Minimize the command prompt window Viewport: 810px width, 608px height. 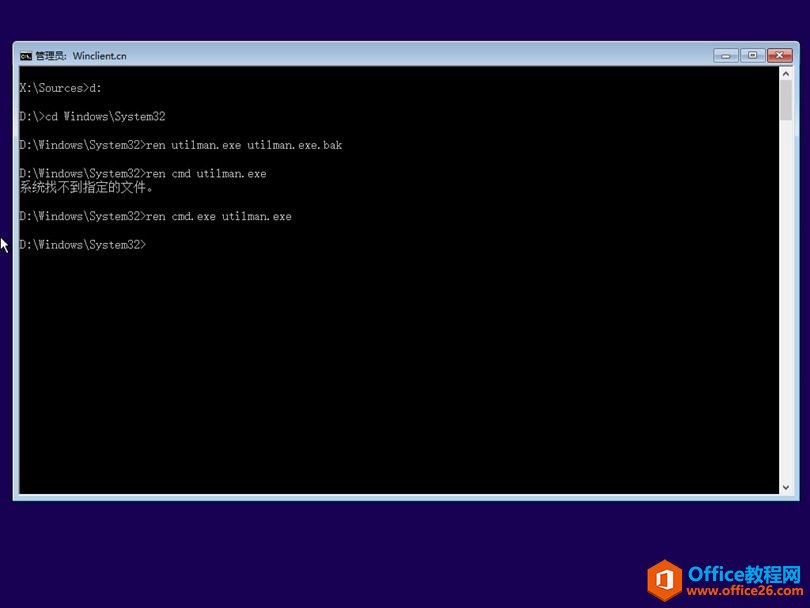click(726, 55)
